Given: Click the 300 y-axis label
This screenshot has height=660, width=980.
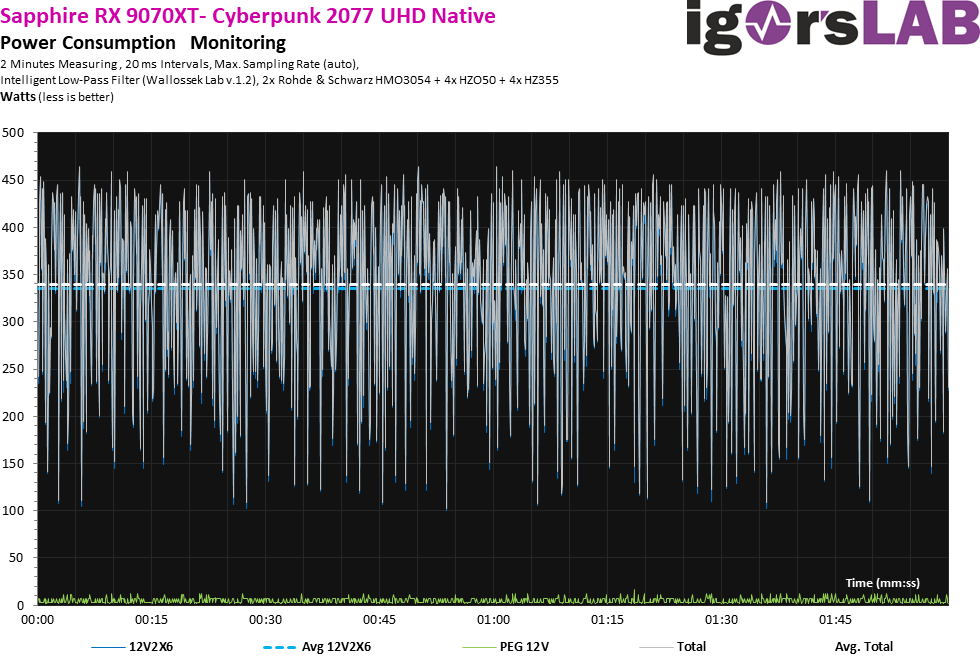Looking at the screenshot, I should 13,322.
